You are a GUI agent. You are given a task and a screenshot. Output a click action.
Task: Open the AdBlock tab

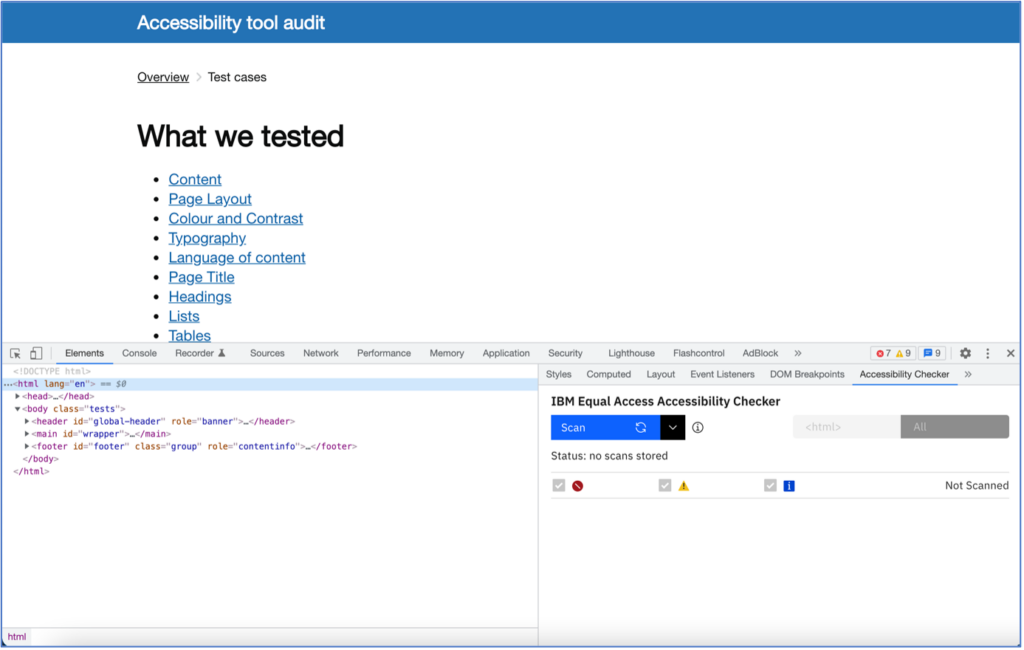coord(760,353)
